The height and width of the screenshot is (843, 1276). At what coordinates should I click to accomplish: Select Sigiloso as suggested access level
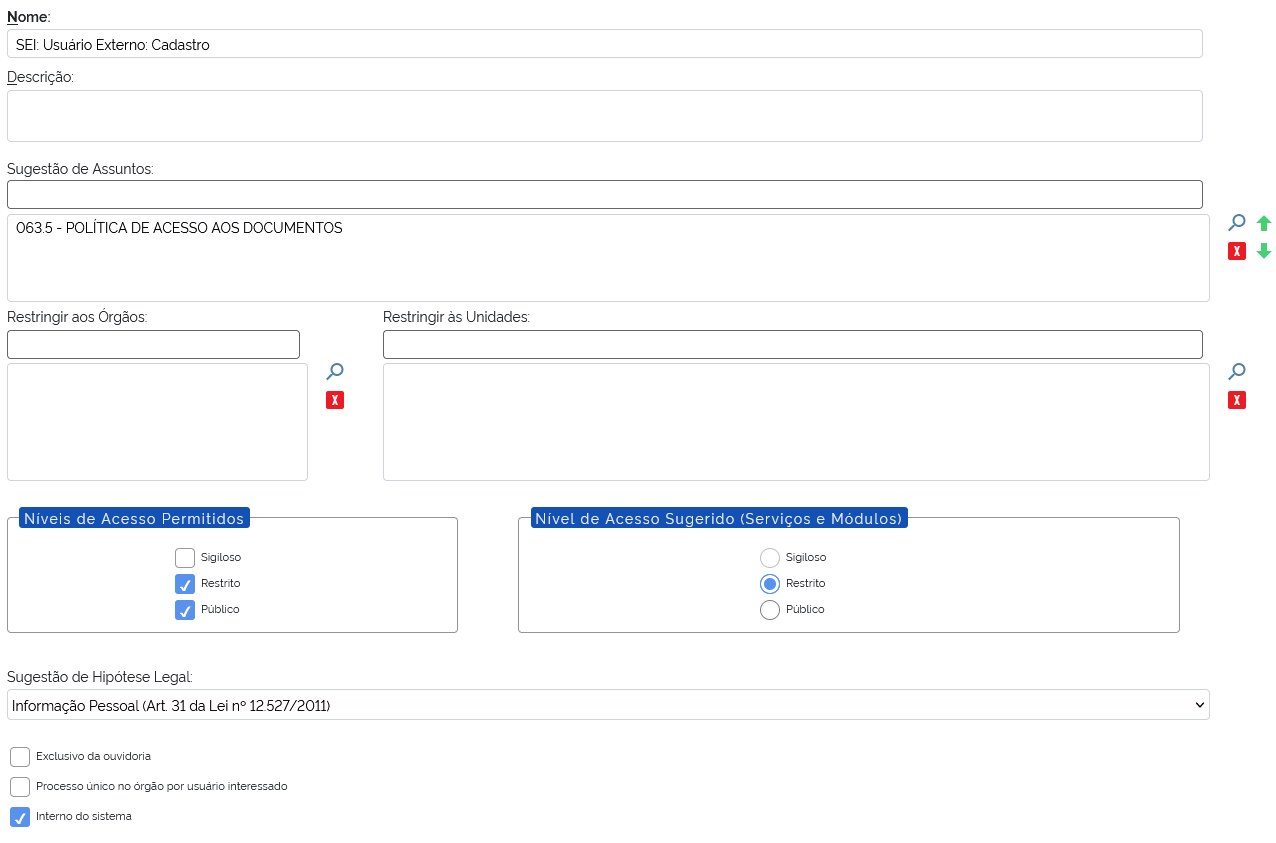[770, 557]
